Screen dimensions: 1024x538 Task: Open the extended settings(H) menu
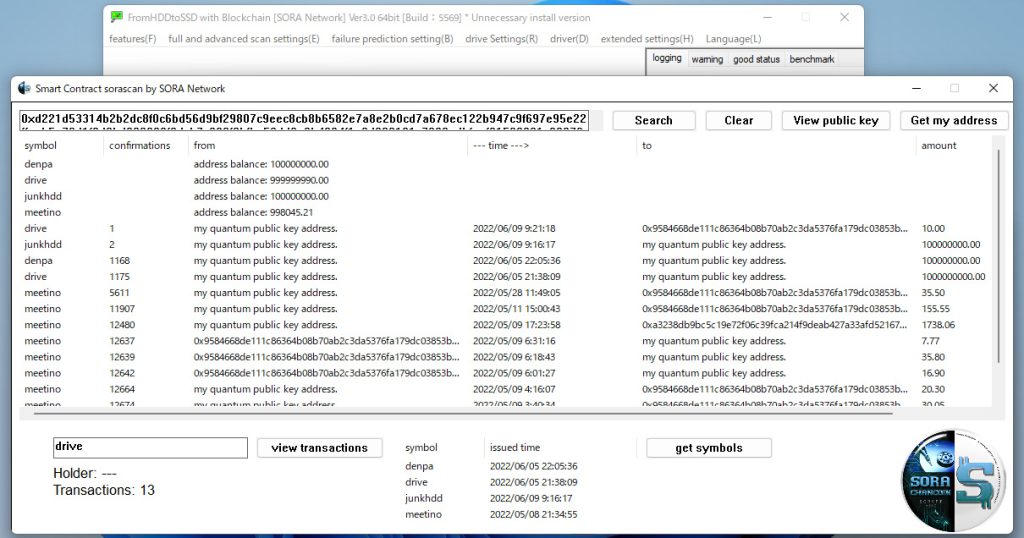tap(647, 39)
